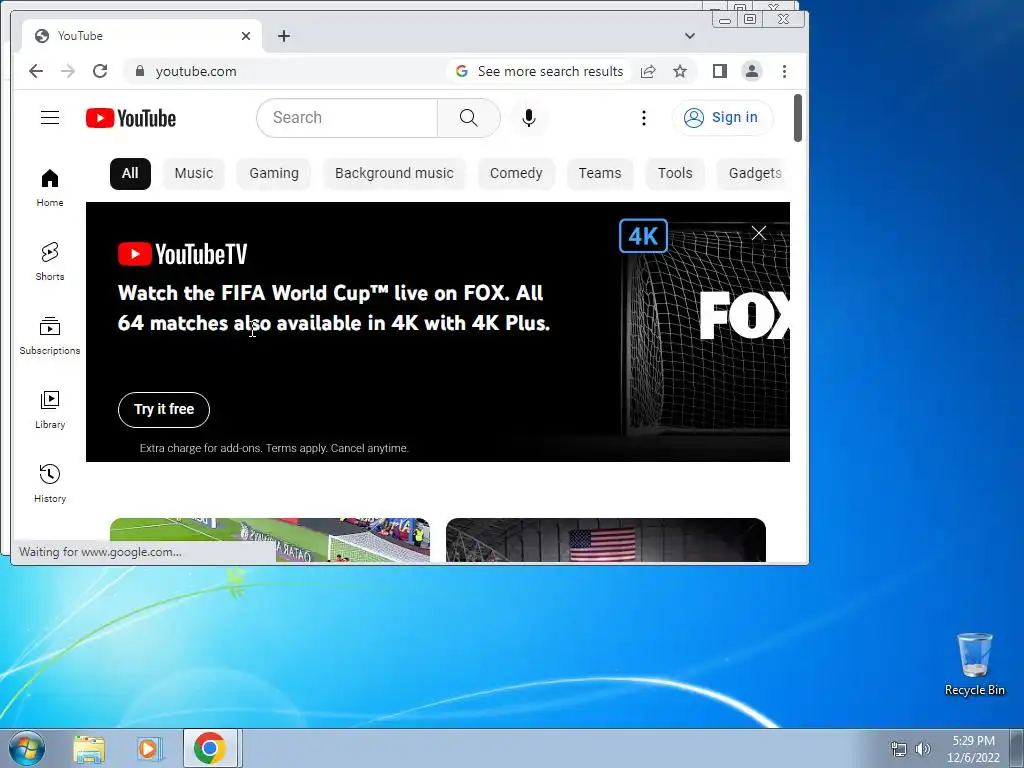The width and height of the screenshot is (1024, 768).
Task: Click the YouTube logo
Action: tap(131, 118)
